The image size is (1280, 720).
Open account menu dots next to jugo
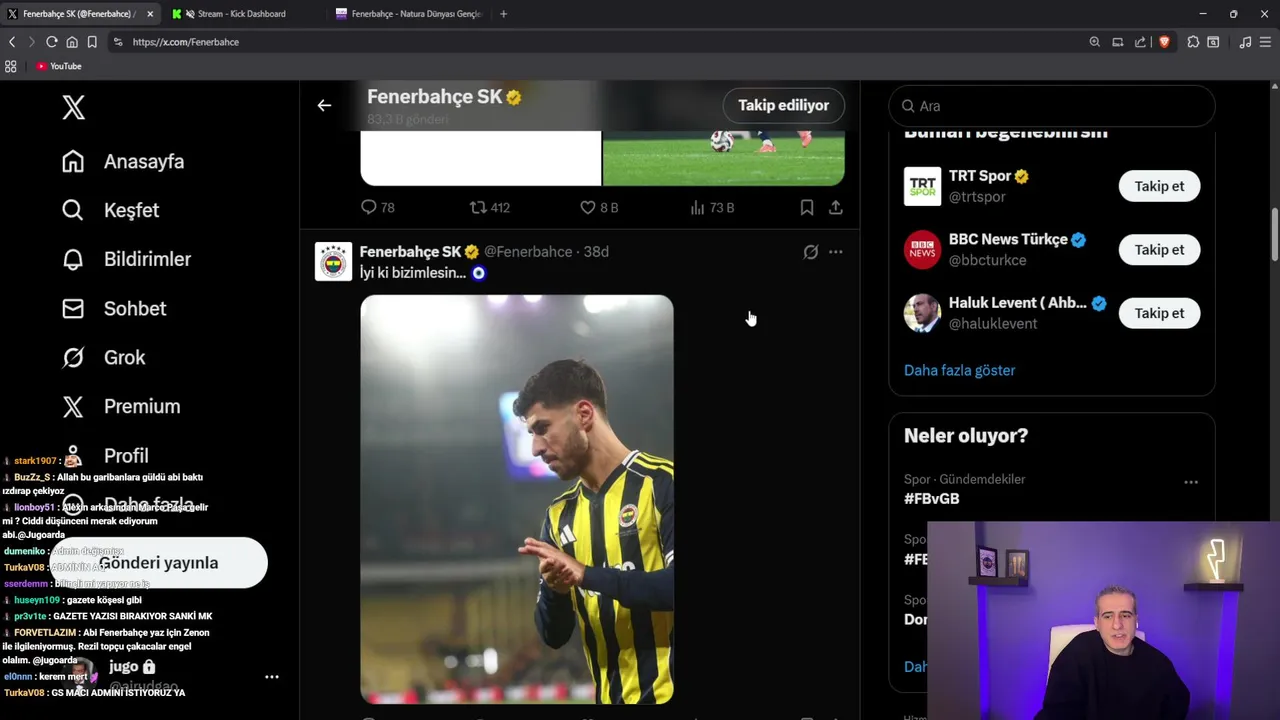point(271,677)
